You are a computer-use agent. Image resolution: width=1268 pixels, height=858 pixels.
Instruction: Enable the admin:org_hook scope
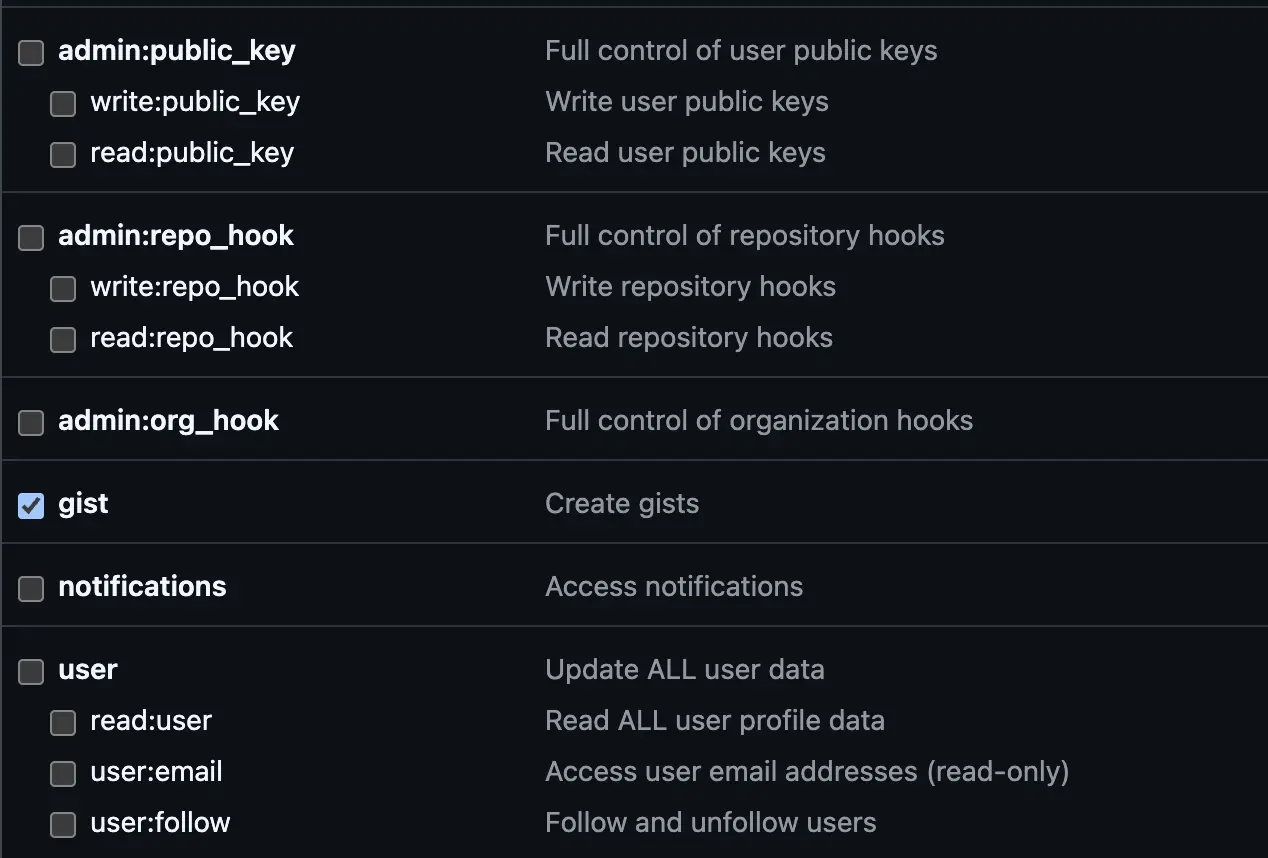[x=30, y=422]
